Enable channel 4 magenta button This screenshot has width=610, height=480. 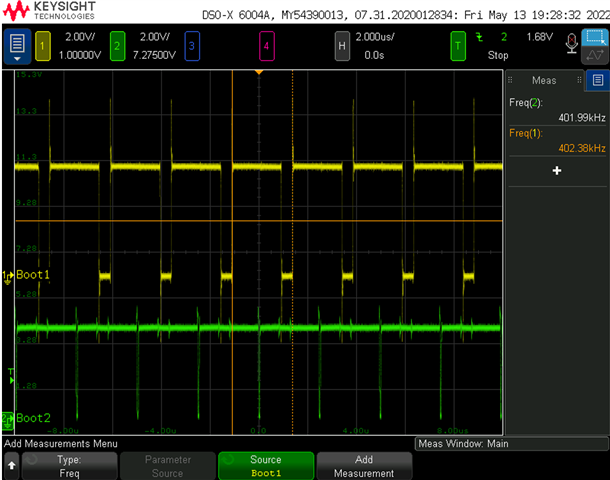coord(266,46)
